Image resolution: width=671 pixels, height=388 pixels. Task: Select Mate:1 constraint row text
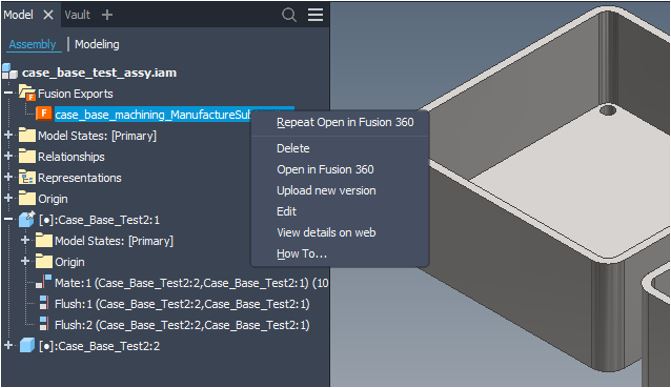[x=192, y=283]
